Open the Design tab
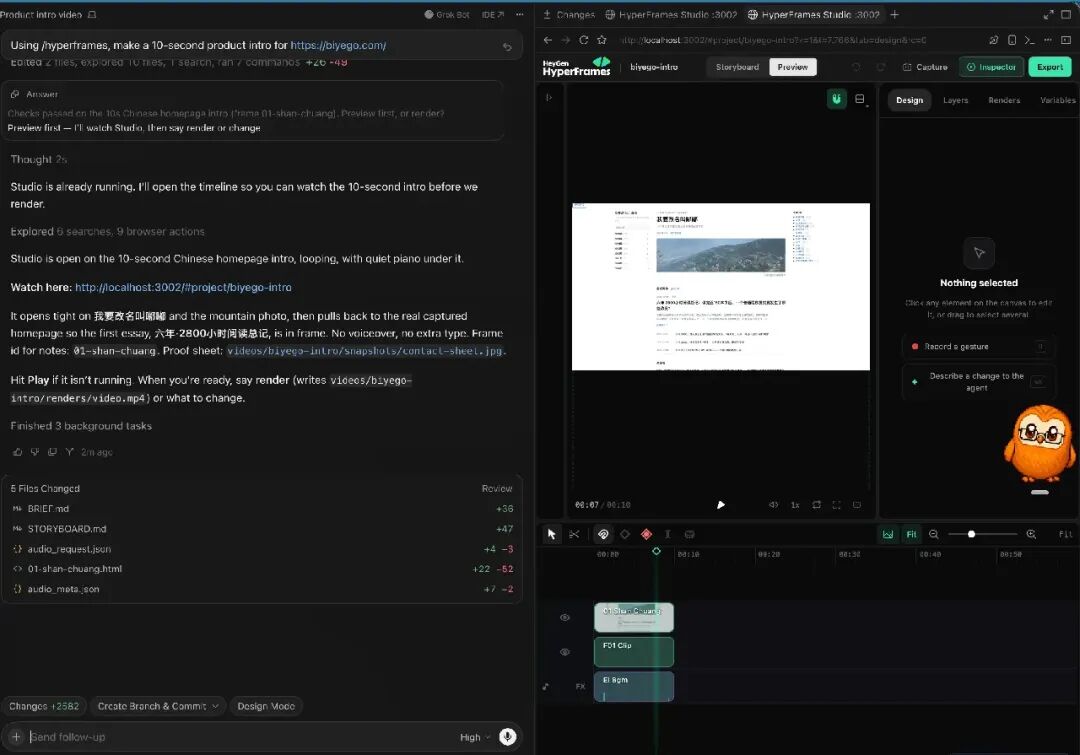This screenshot has height=755, width=1080. tap(909, 100)
